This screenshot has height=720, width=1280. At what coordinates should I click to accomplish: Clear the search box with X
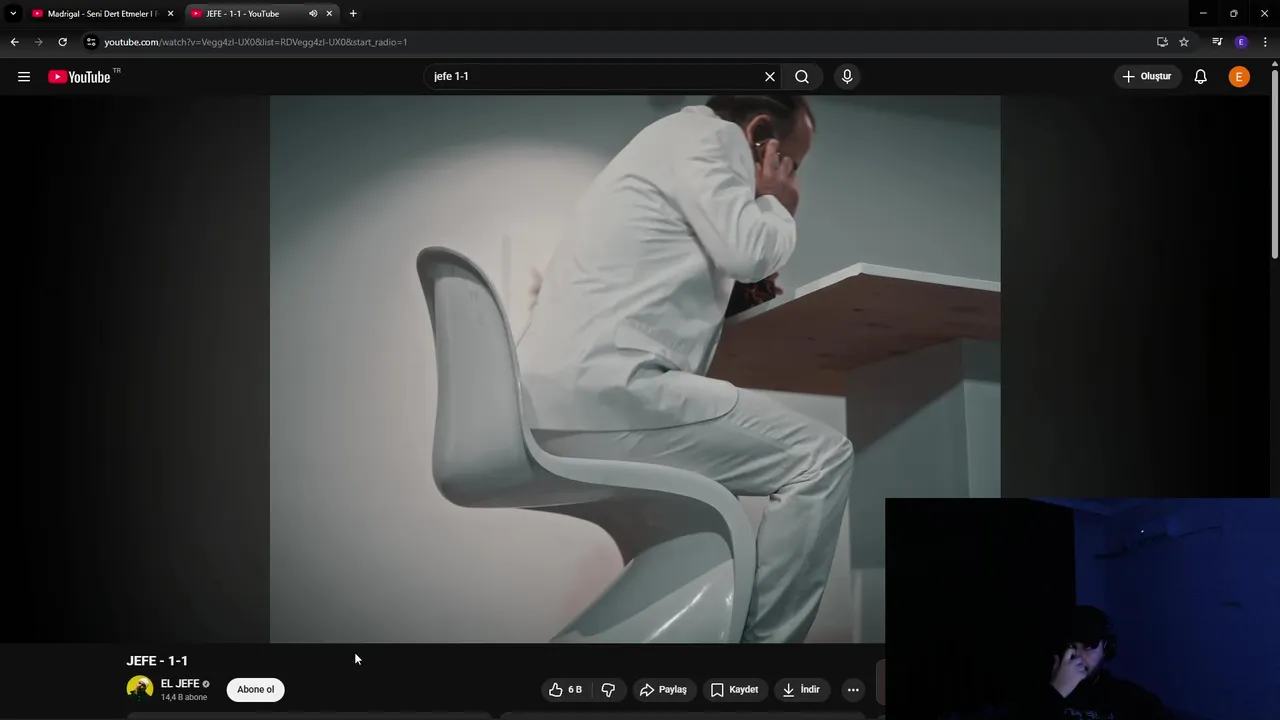point(770,76)
